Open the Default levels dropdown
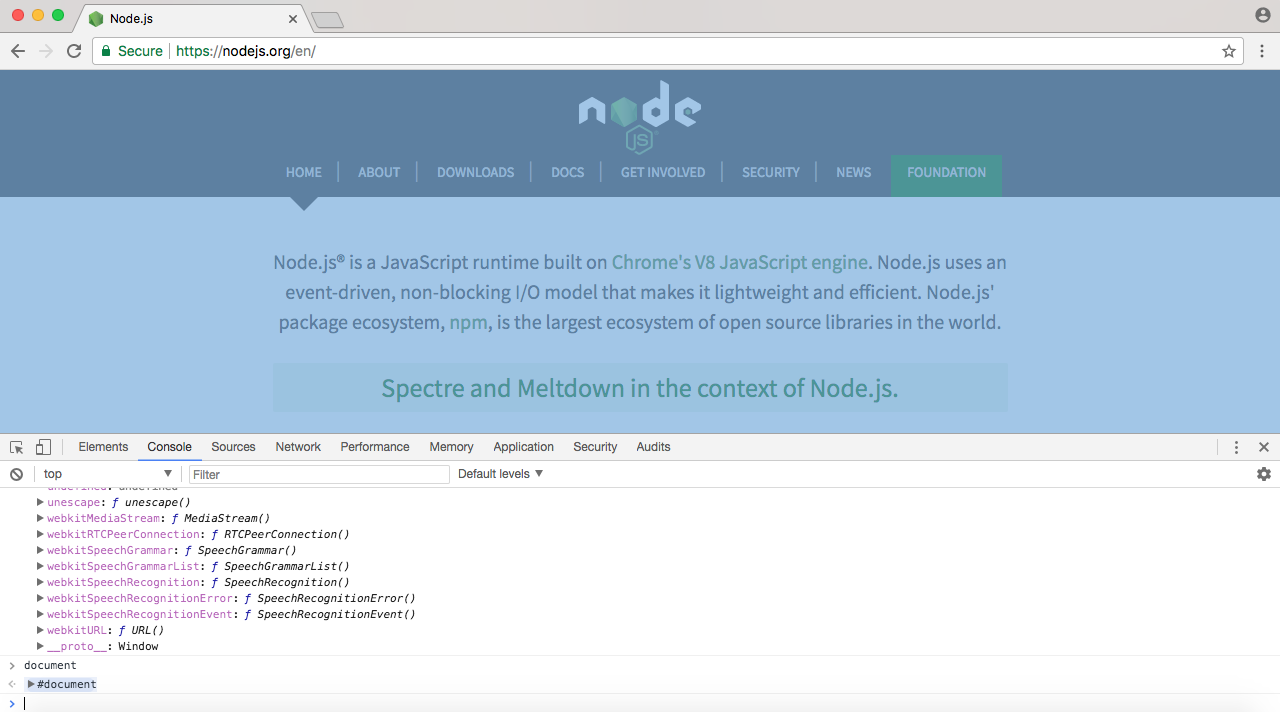This screenshot has width=1280, height=712. coord(500,474)
